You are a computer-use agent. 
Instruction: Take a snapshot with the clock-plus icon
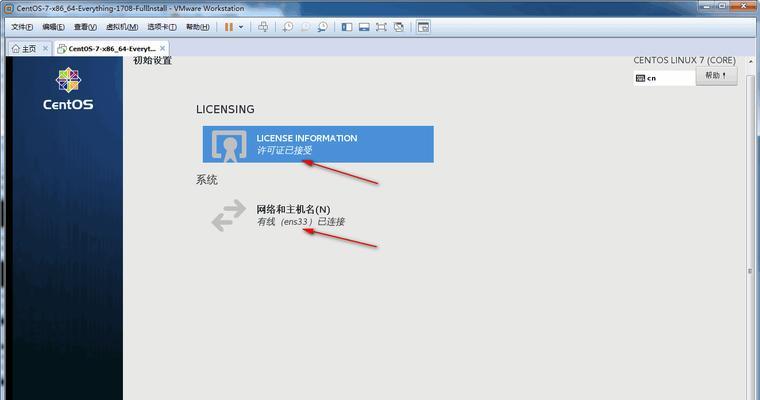click(288, 27)
